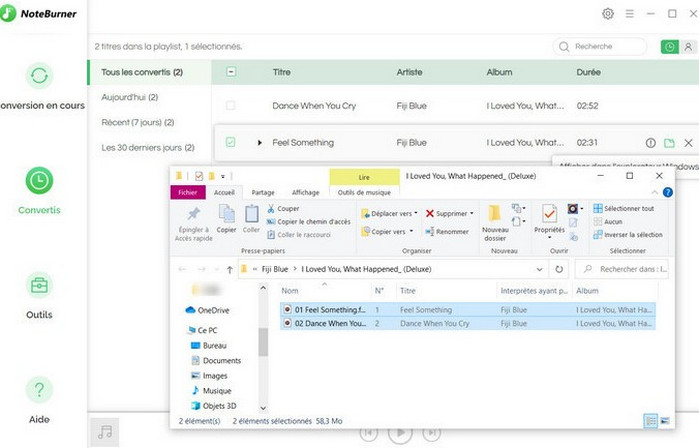Viewport: 699px width, 448px height.
Task: Toggle select-all checkbox in header
Action: pos(231,72)
